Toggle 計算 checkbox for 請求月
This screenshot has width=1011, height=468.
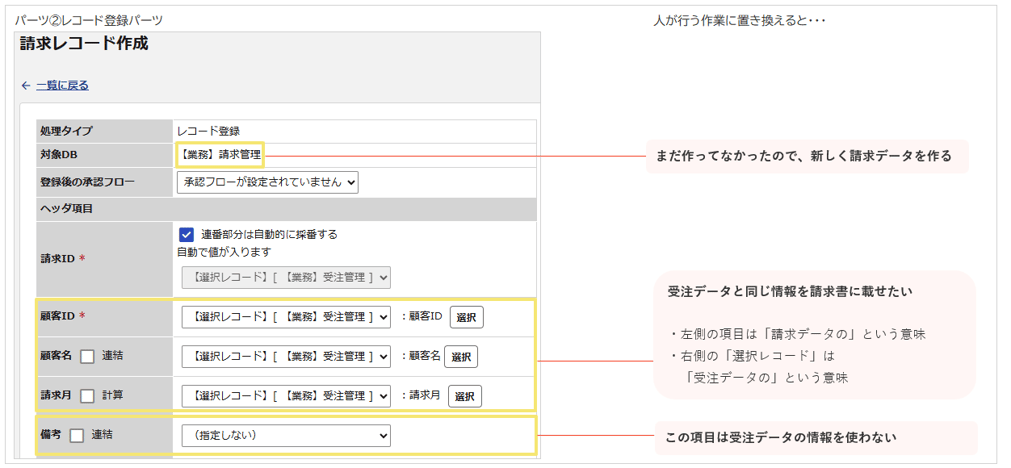pos(88,396)
